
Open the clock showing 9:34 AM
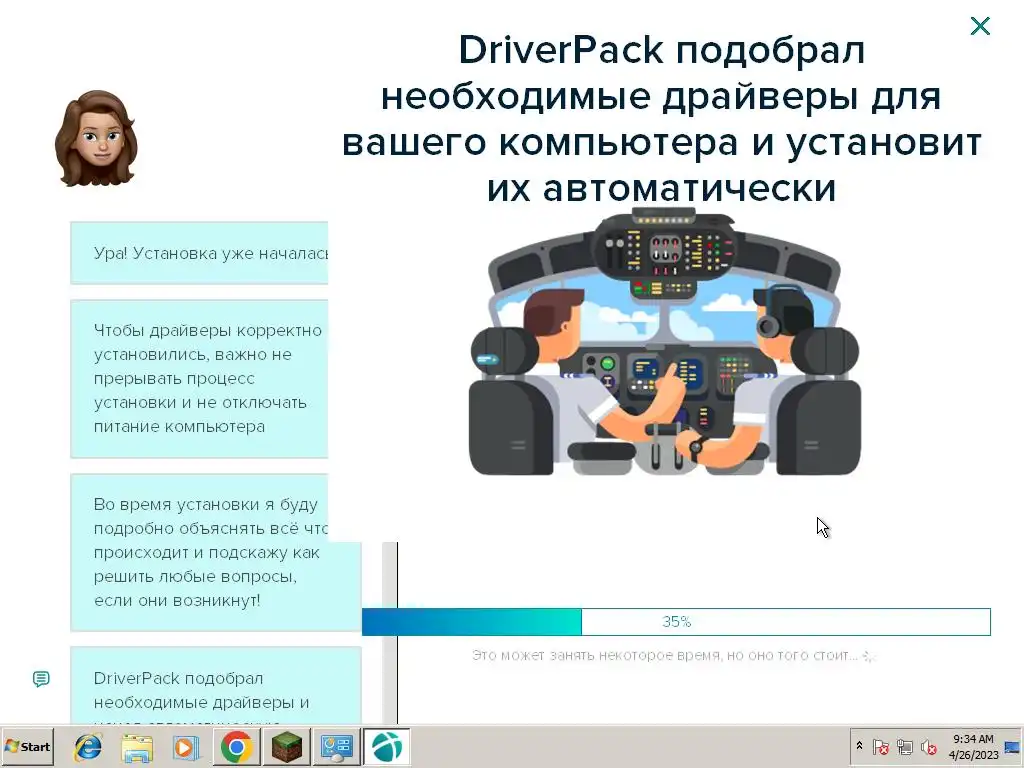[973, 746]
